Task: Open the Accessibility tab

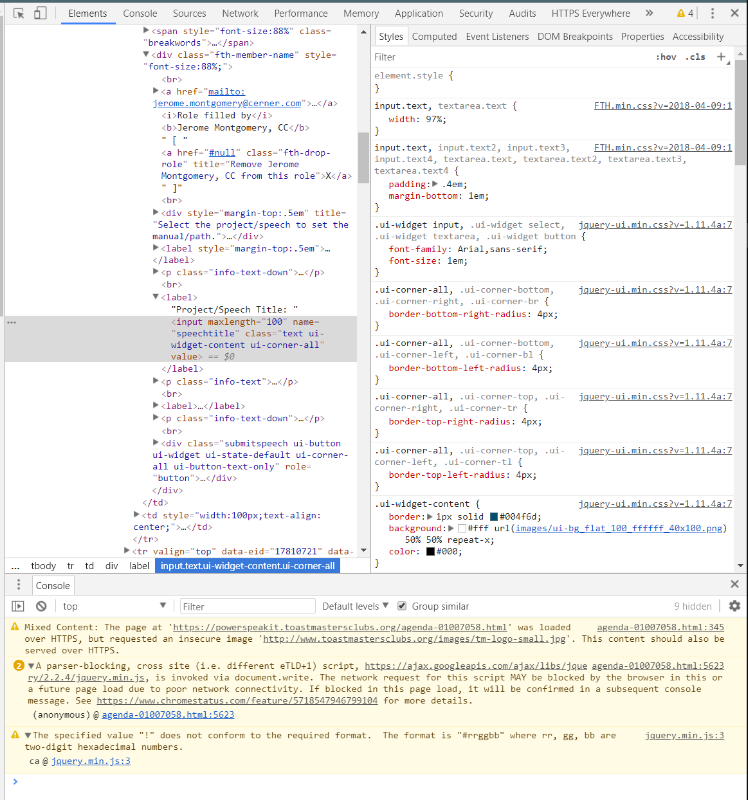Action: point(697,37)
